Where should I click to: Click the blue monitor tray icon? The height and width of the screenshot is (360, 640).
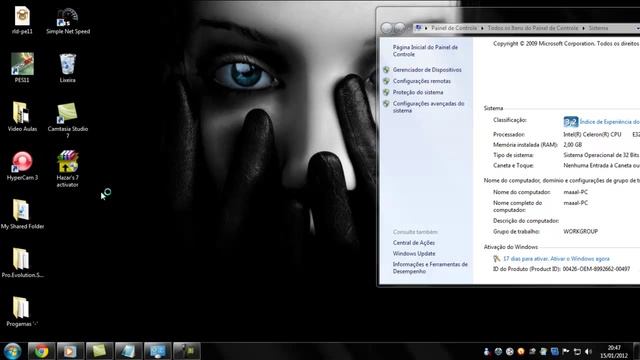click(x=554, y=351)
